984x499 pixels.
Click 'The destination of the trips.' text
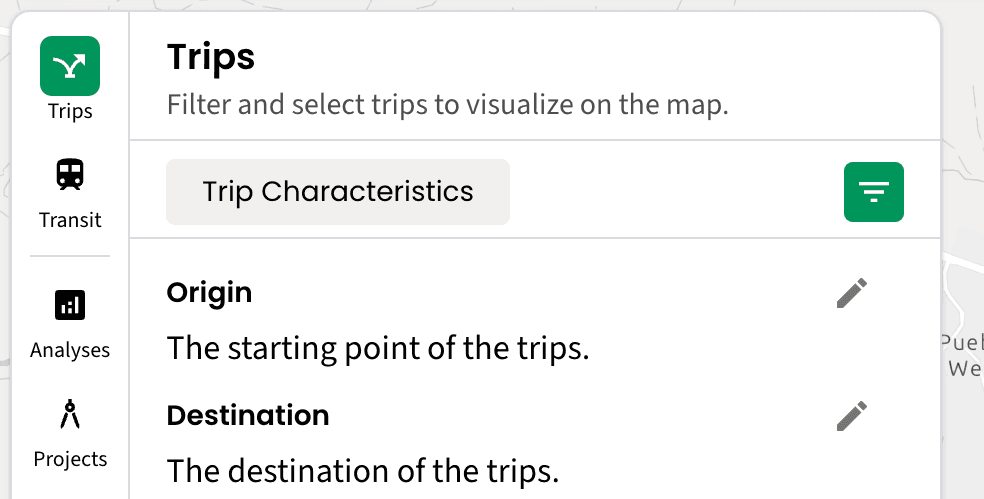362,470
